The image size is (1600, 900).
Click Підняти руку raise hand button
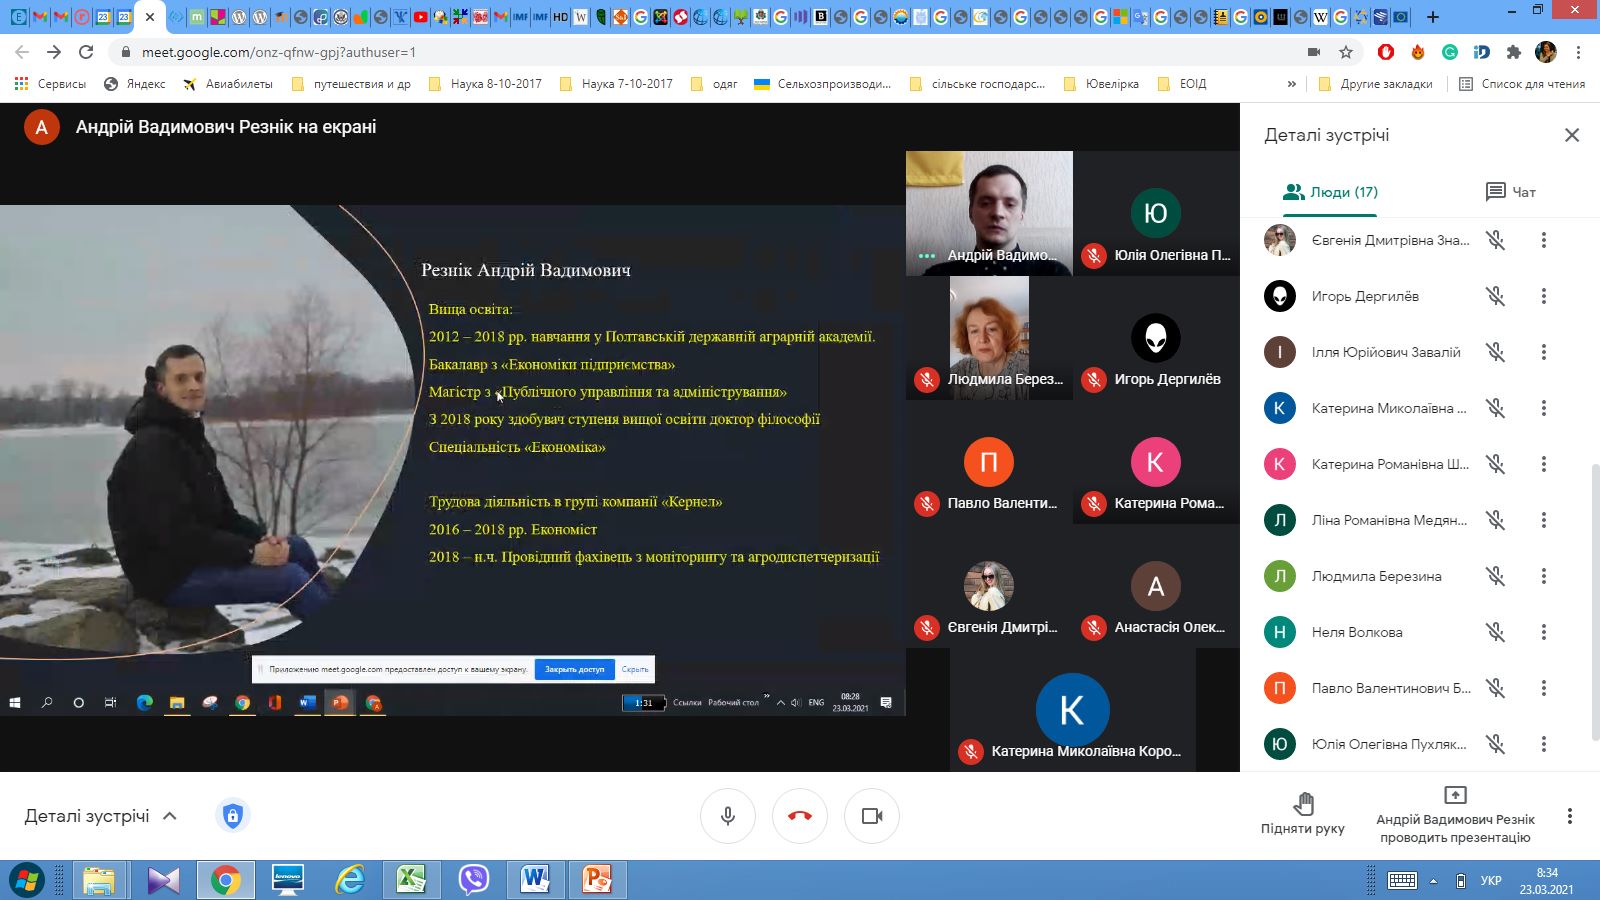1303,814
